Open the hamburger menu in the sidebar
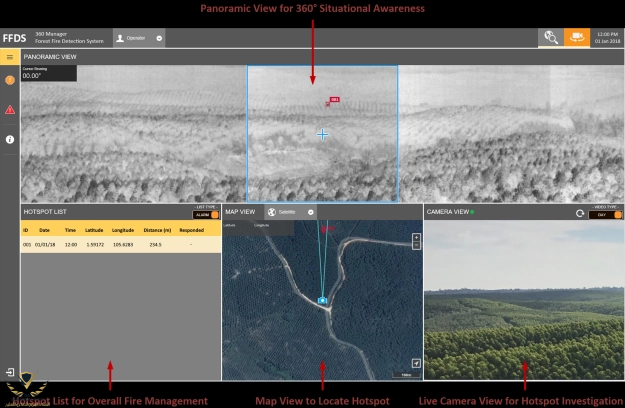The width and height of the screenshot is (625, 408). (x=10, y=57)
